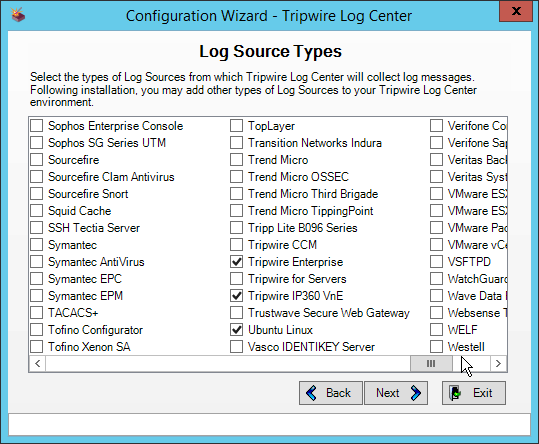Select Symantec EPC checkbox
The width and height of the screenshot is (539, 444).
click(x=36, y=279)
